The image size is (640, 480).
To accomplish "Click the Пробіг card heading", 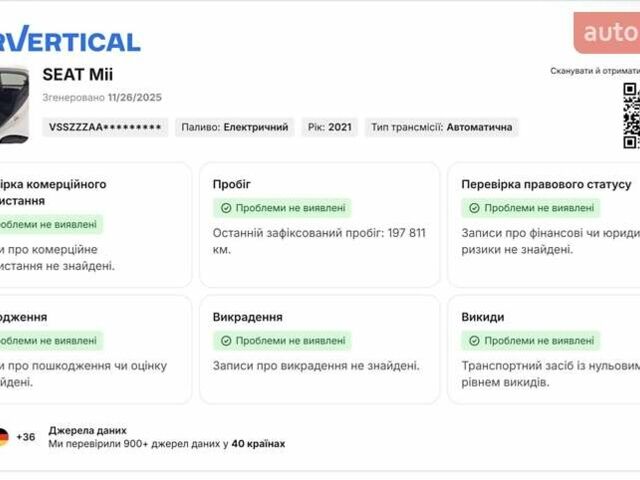I will point(231,184).
